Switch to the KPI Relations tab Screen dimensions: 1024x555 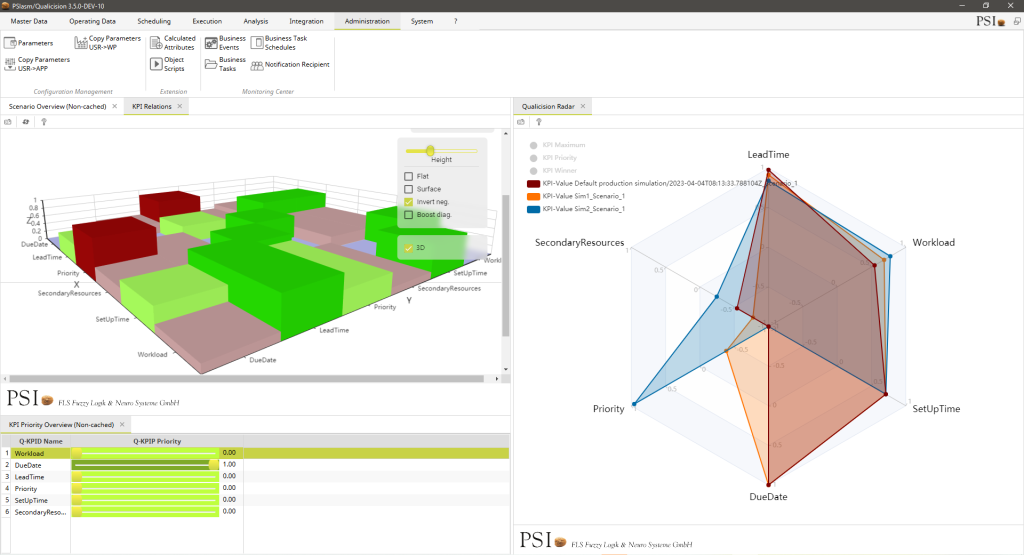(x=152, y=106)
